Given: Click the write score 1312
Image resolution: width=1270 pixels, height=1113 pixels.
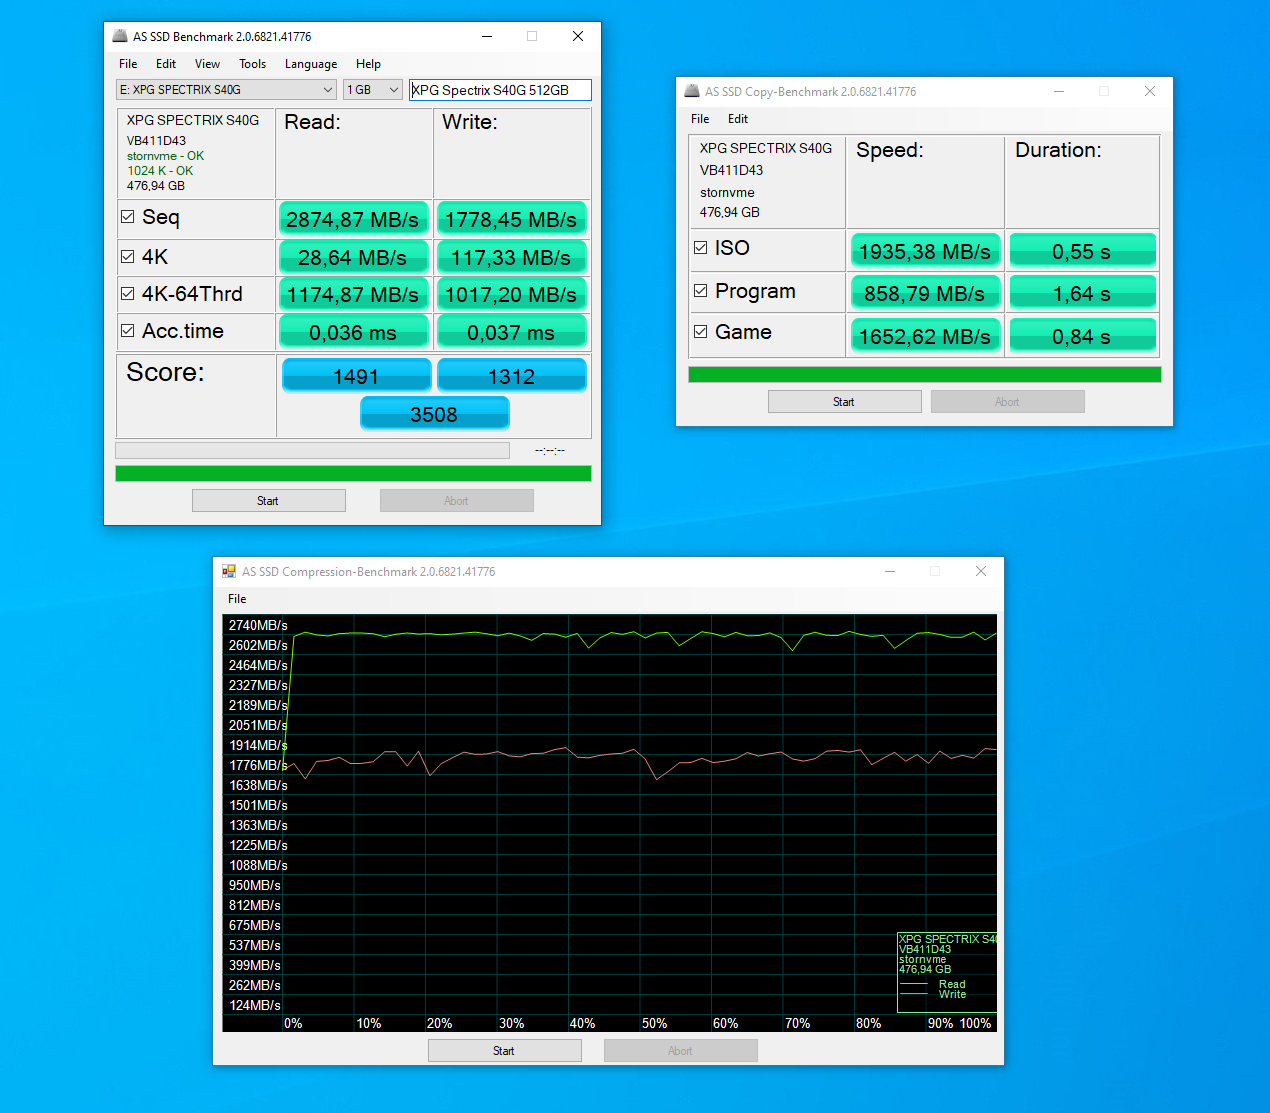Looking at the screenshot, I should [x=511, y=376].
